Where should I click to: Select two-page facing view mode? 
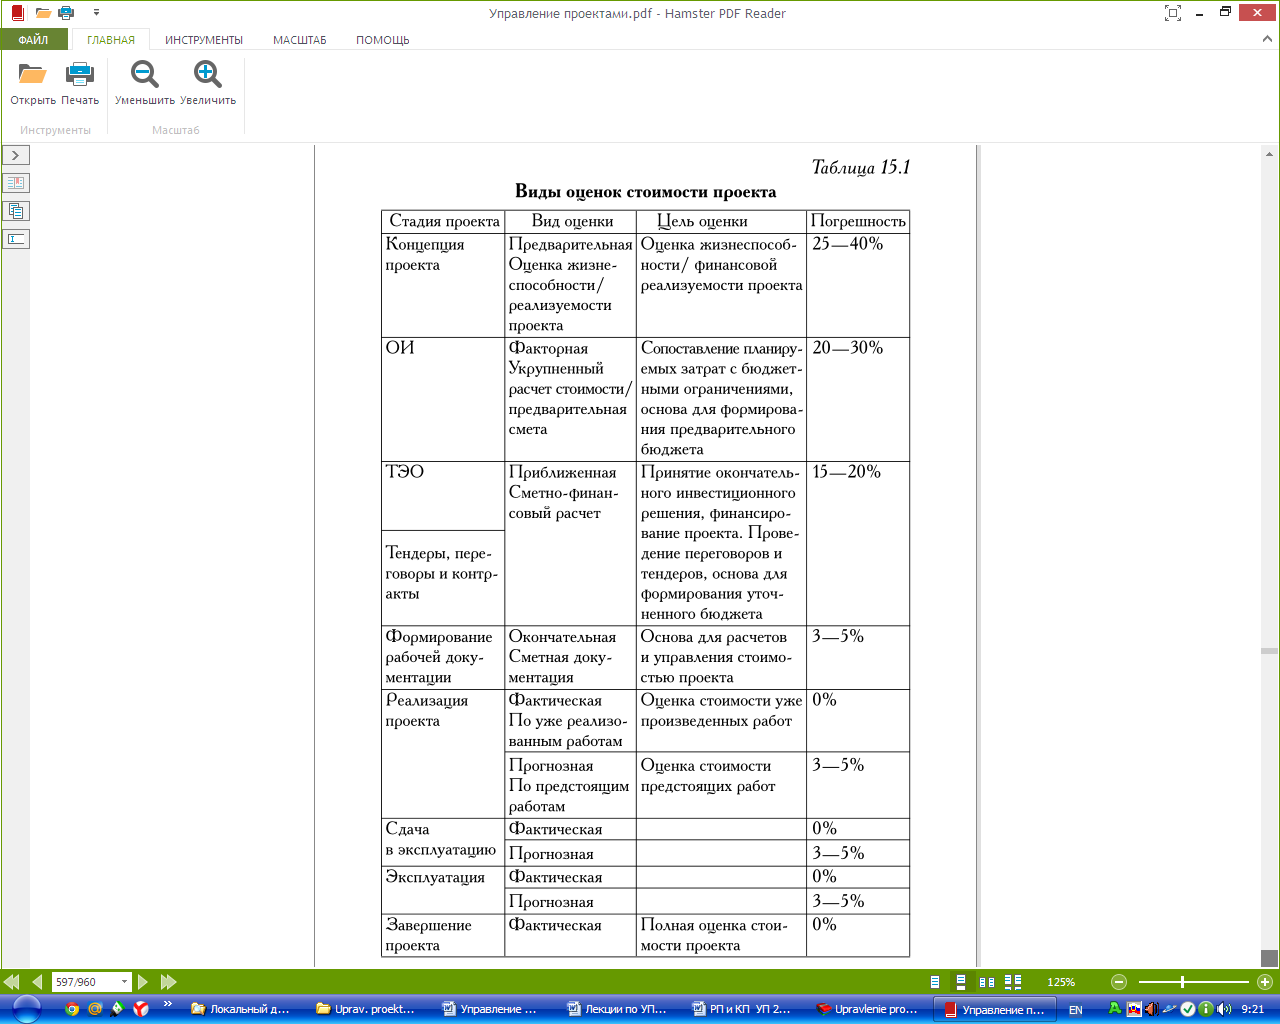coord(987,982)
